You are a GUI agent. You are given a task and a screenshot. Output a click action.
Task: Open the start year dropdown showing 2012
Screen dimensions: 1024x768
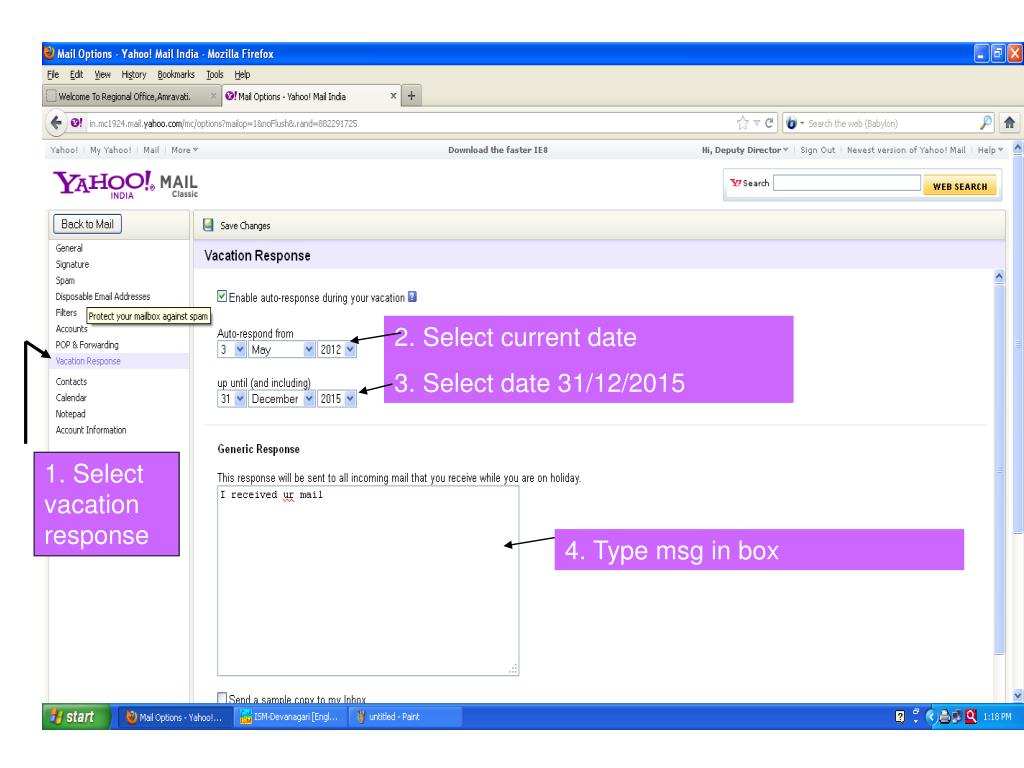click(337, 349)
